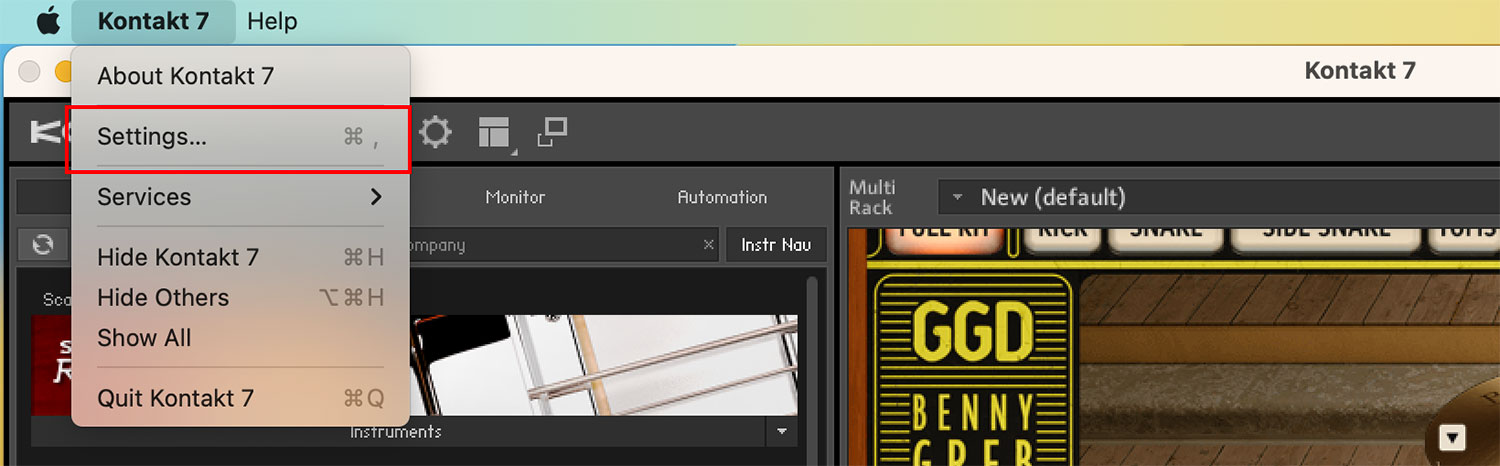Open Settings… from the Kontakt 7 menu
The height and width of the screenshot is (466, 1500).
pos(240,137)
